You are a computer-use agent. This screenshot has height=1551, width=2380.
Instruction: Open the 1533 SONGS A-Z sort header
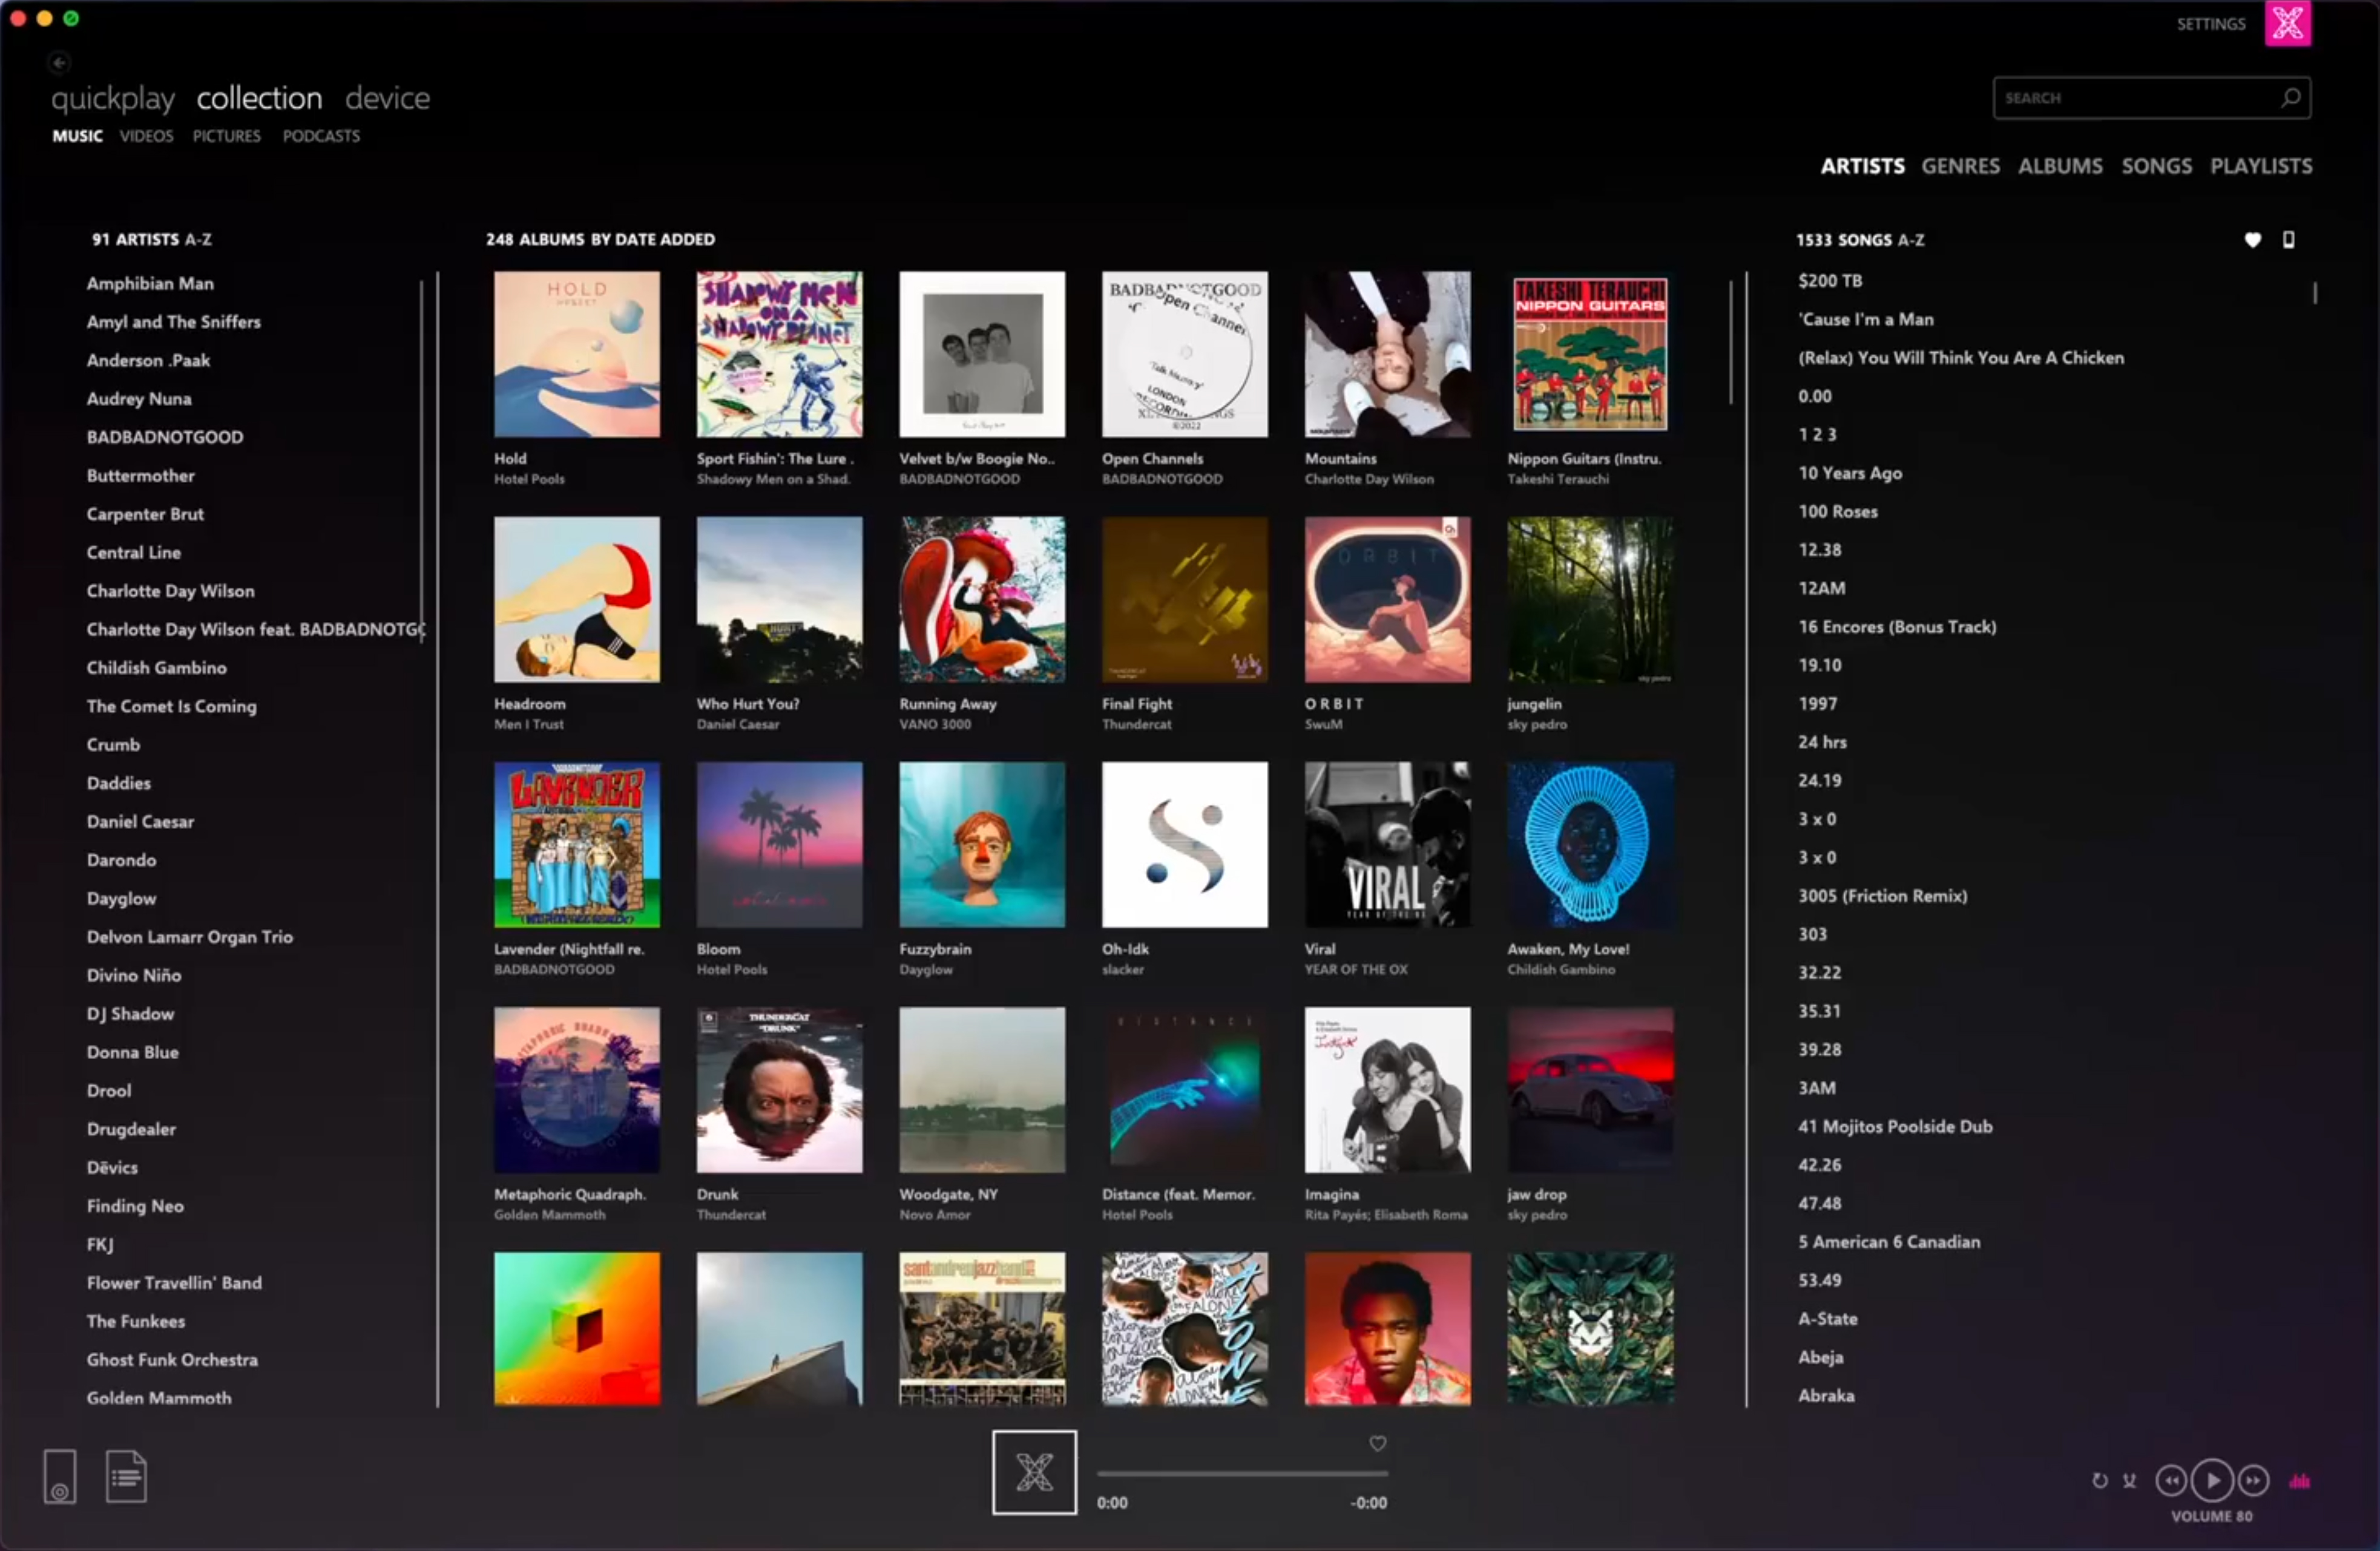[1860, 240]
